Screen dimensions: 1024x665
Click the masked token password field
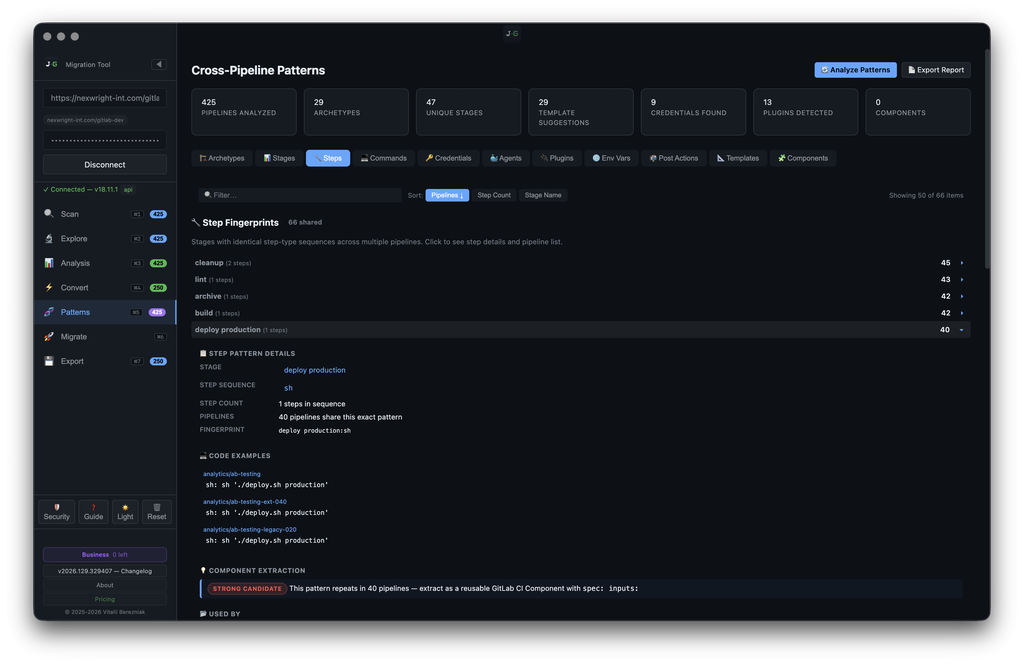[104, 140]
